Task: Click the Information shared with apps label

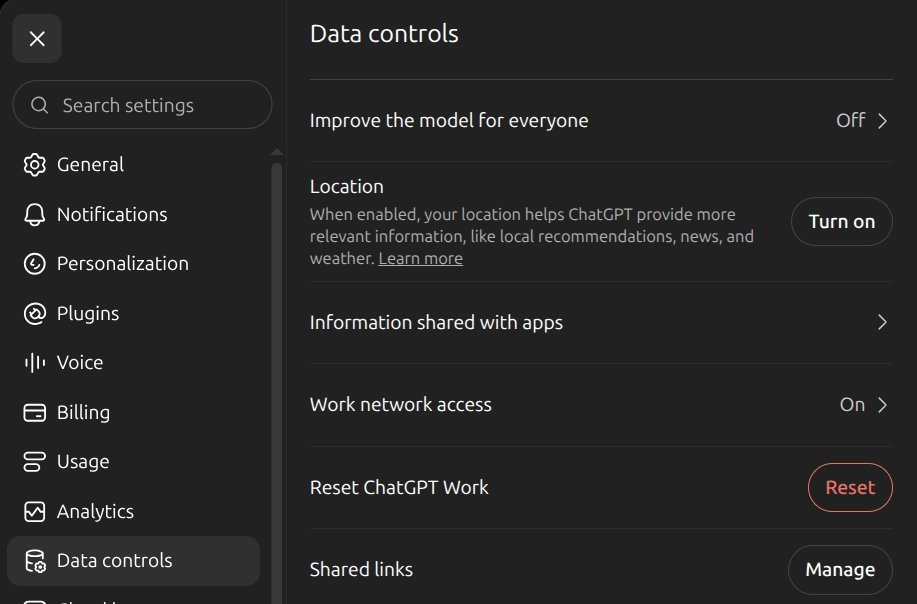Action: [436, 323]
